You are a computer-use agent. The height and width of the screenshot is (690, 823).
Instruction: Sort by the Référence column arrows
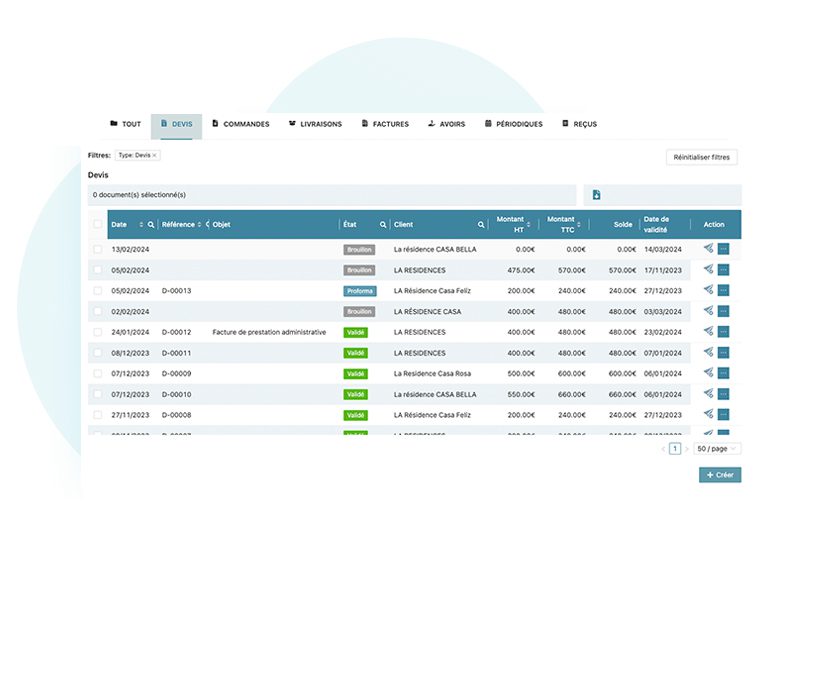click(x=199, y=225)
